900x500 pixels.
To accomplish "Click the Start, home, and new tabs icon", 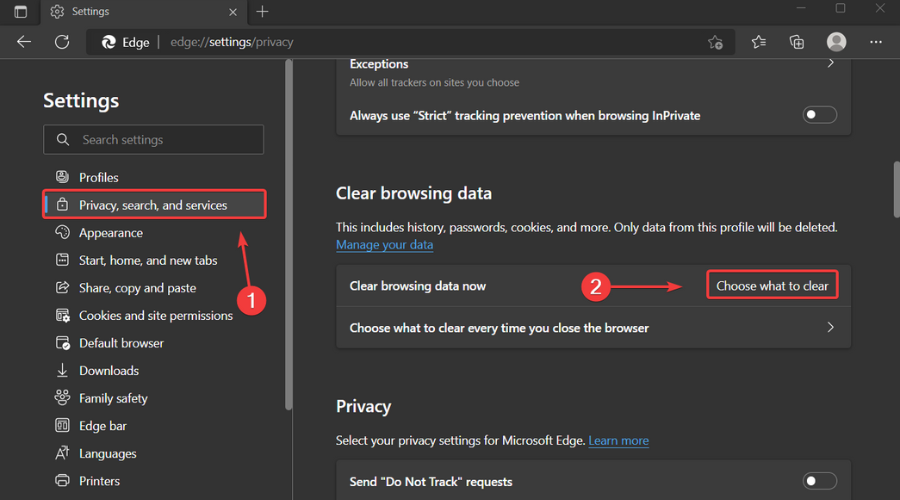I will [62, 259].
